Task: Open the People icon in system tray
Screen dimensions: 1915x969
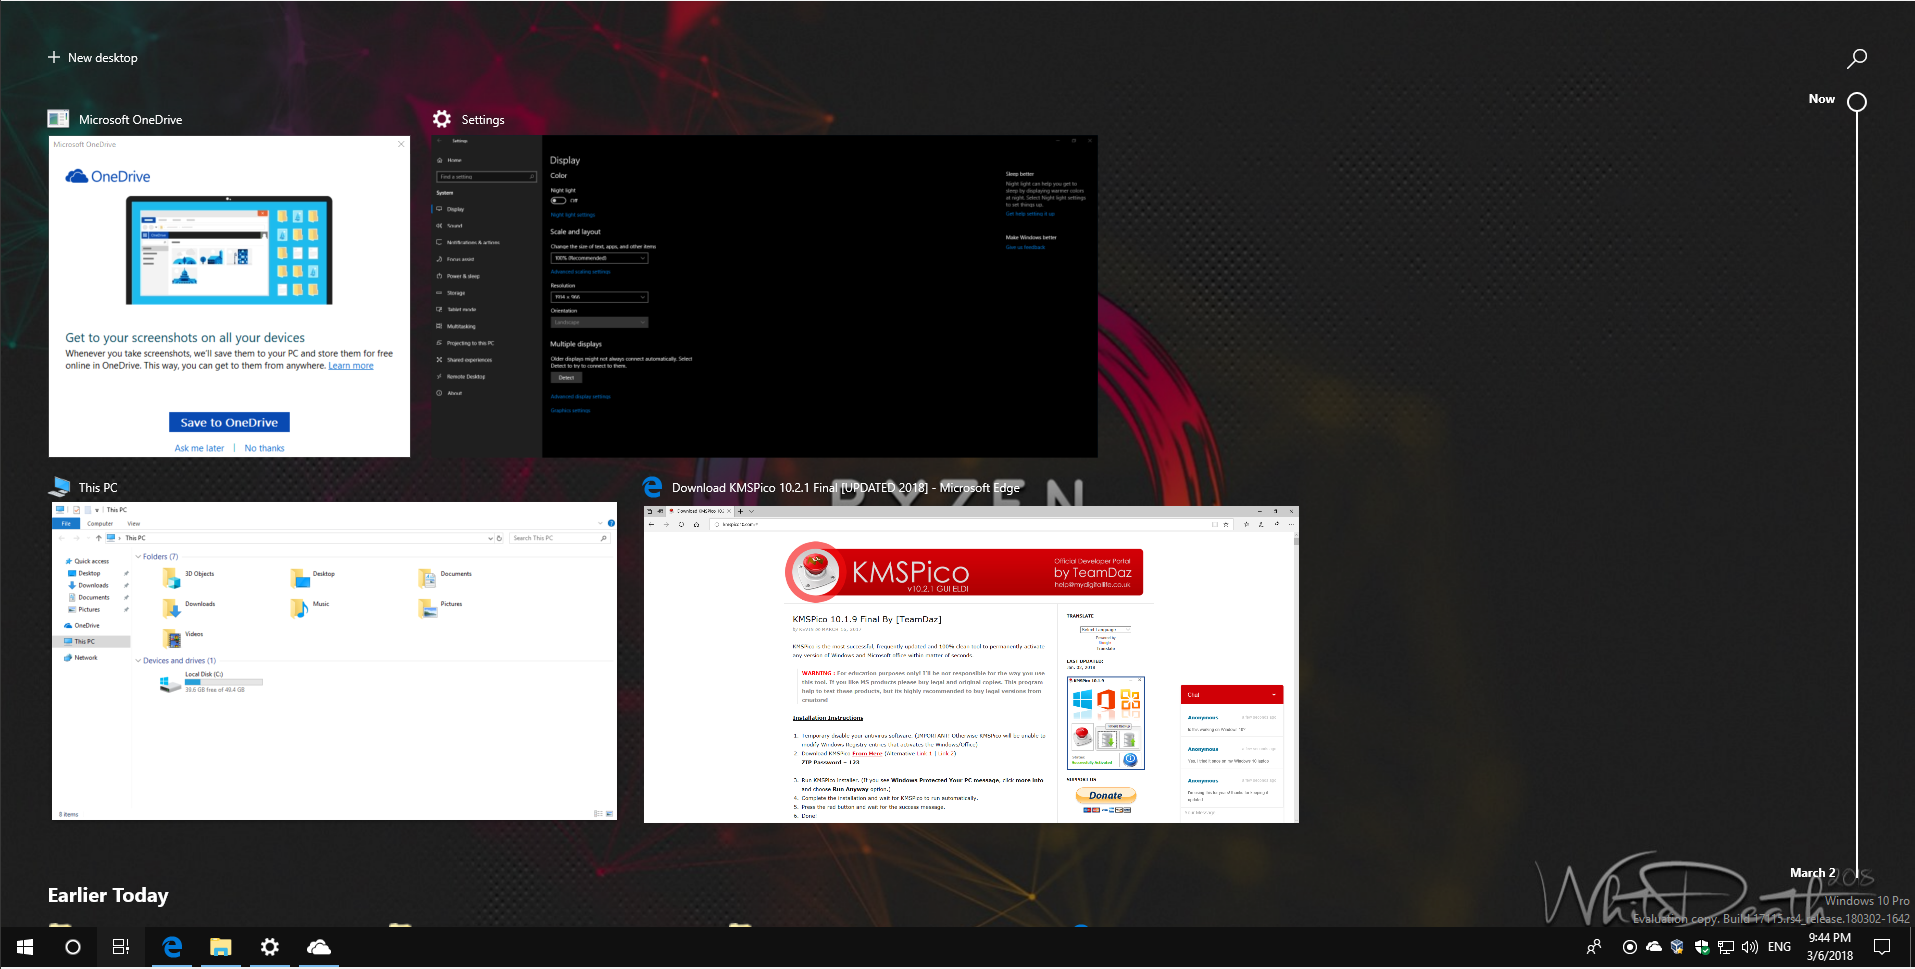Action: (x=1594, y=947)
